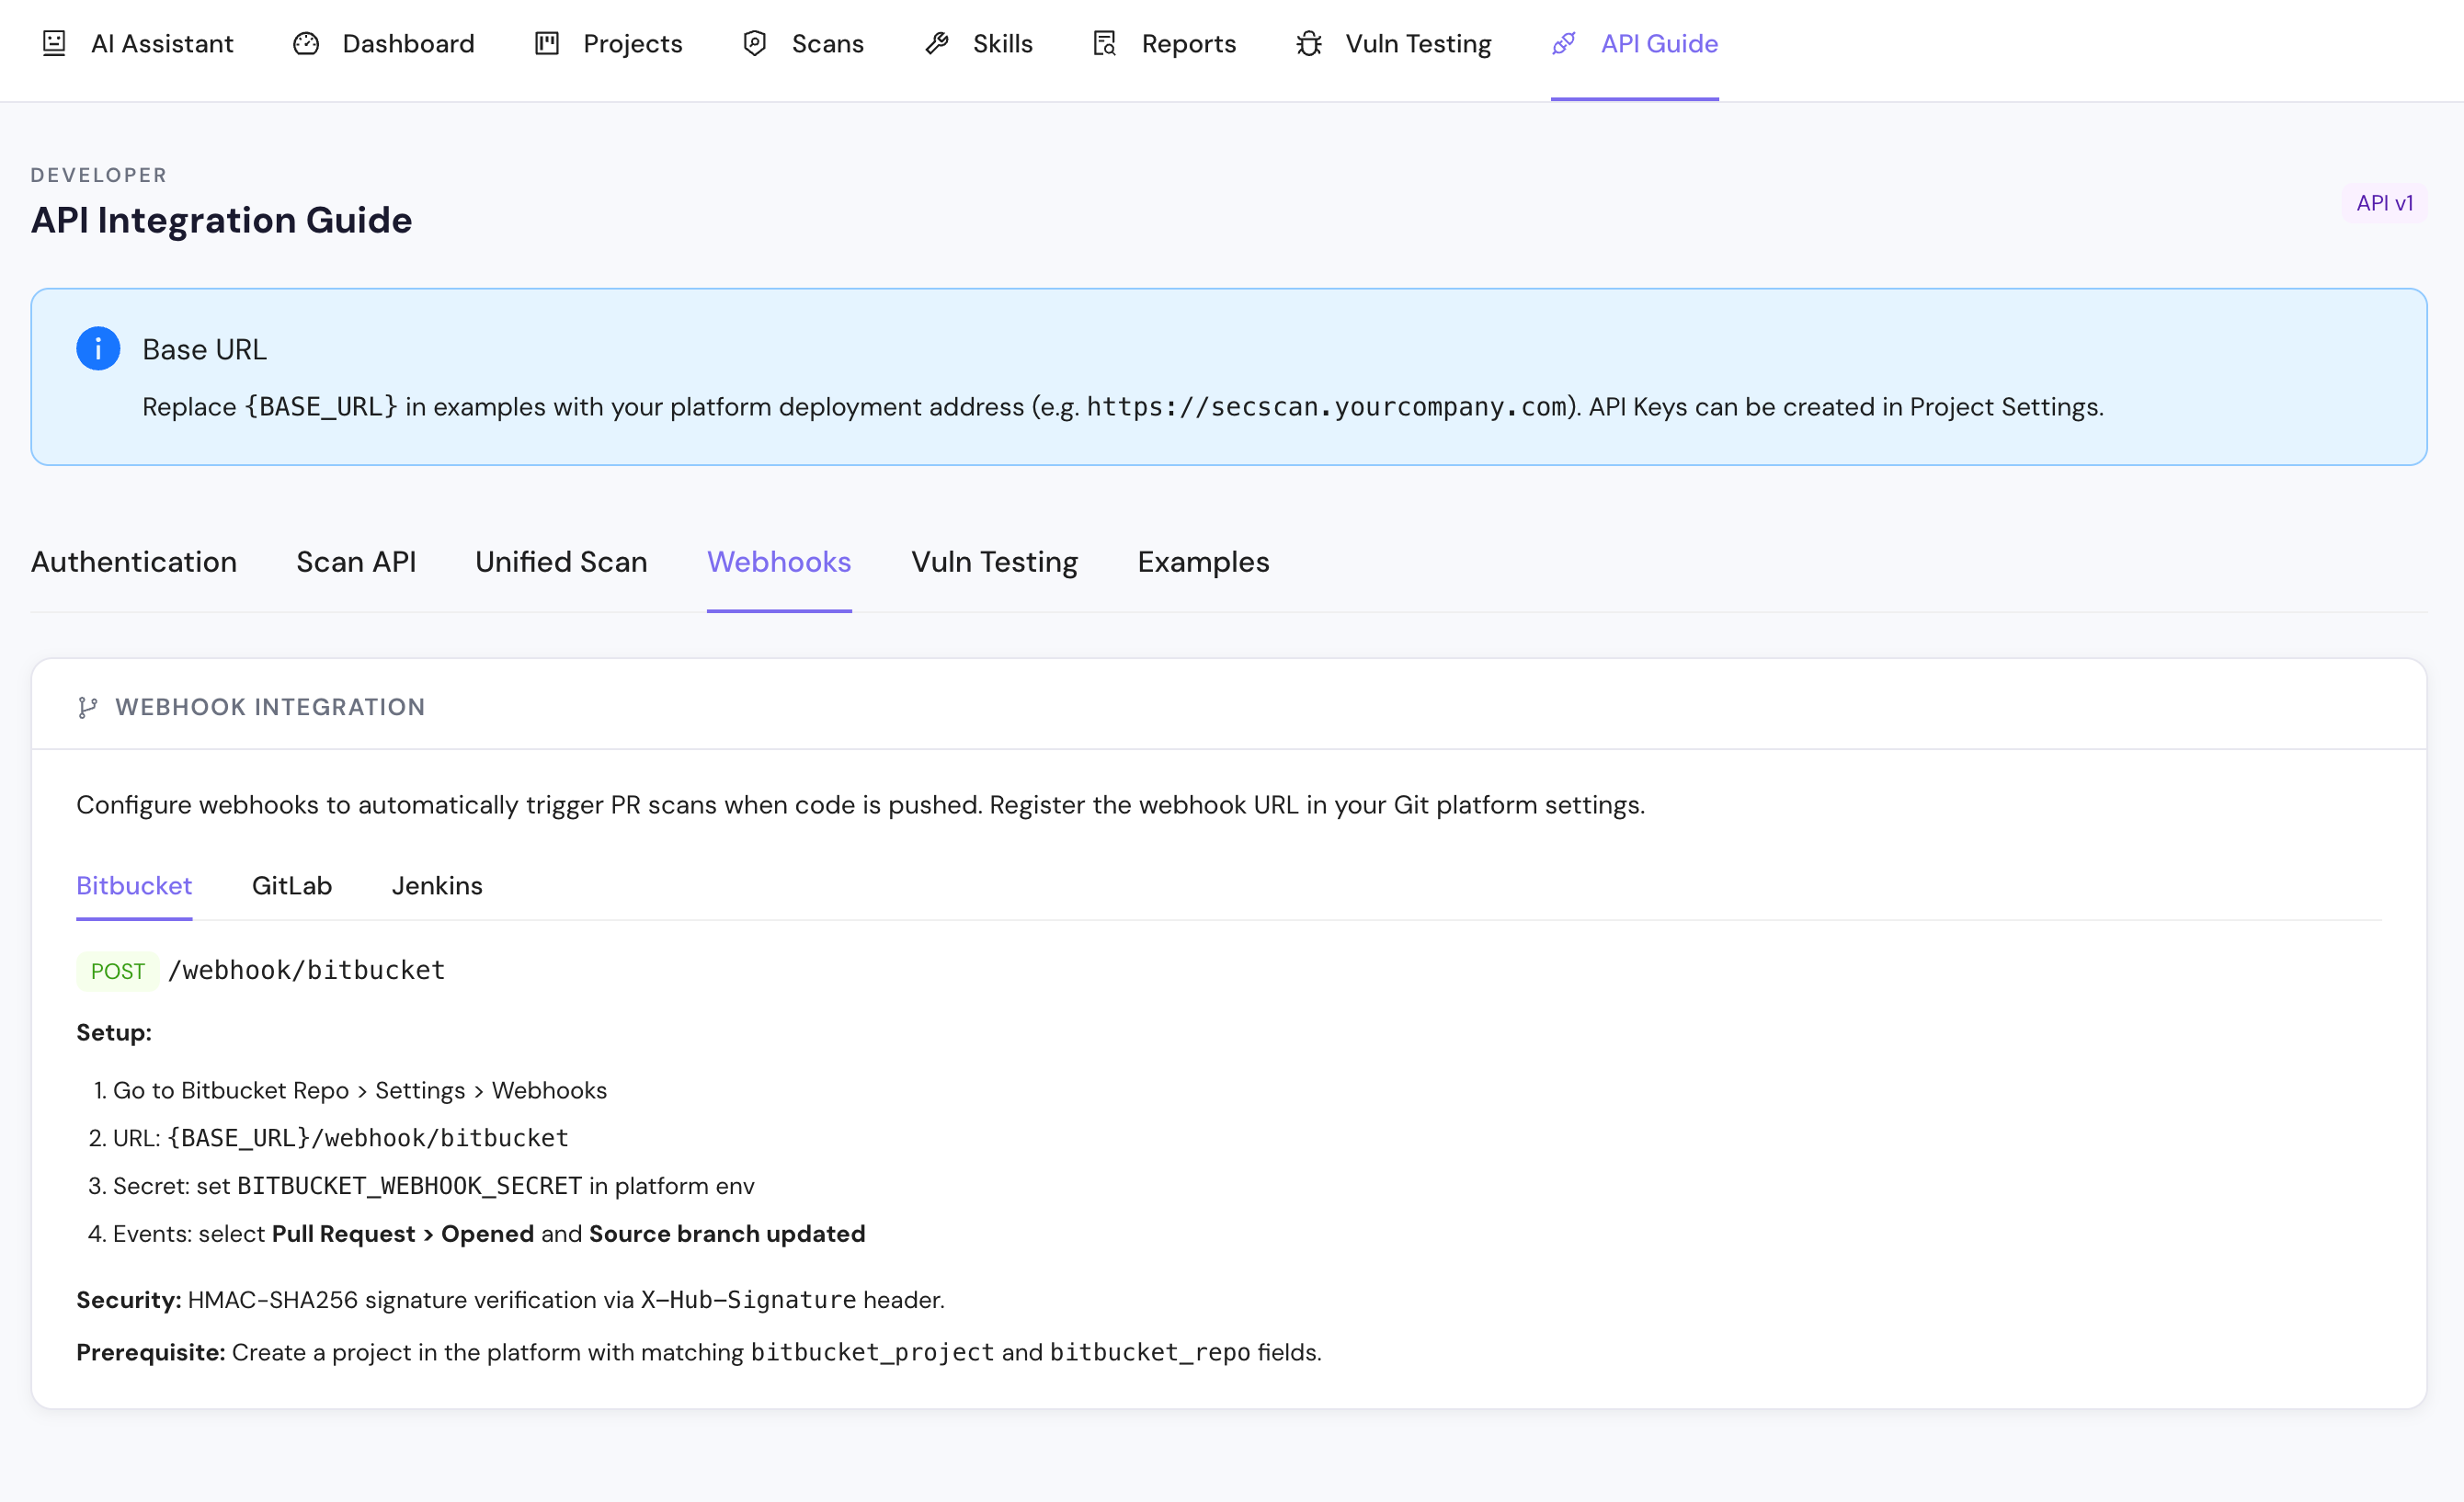This screenshot has height=1502, width=2464.
Task: Click the bitbucket_project field name
Action: (x=872, y=1352)
